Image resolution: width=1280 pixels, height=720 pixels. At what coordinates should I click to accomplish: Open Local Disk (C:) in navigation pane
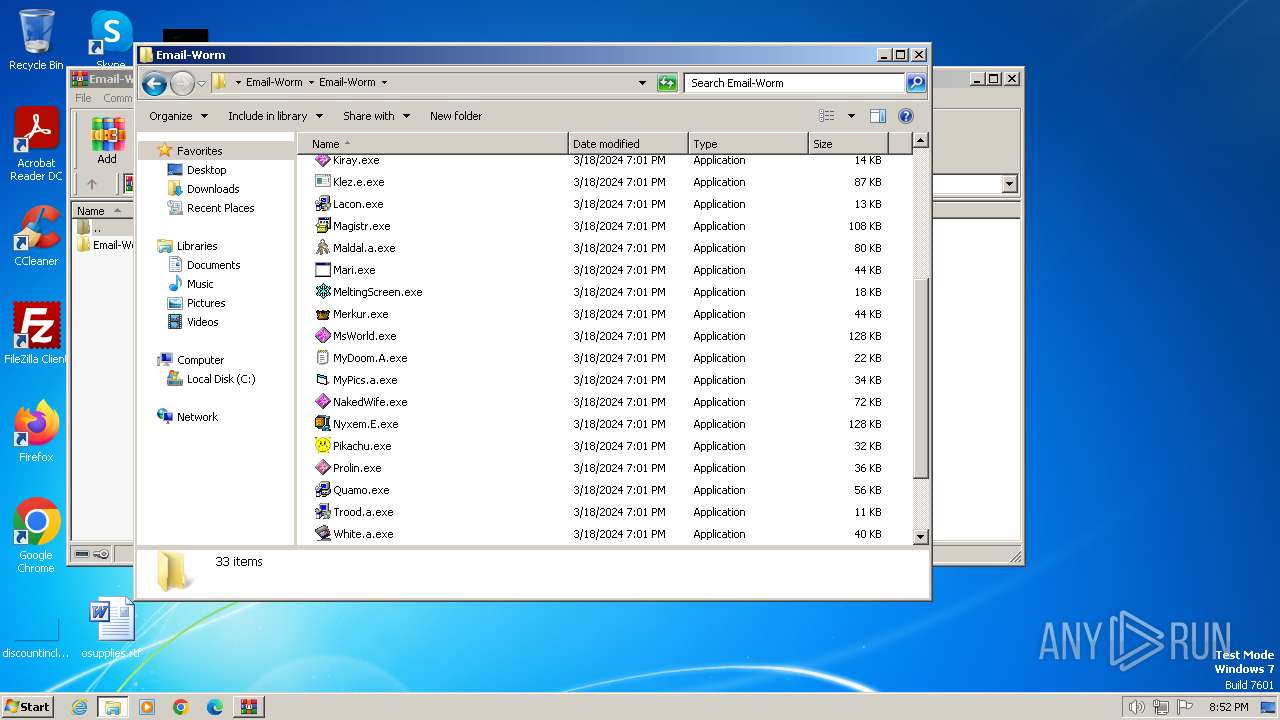pos(221,379)
